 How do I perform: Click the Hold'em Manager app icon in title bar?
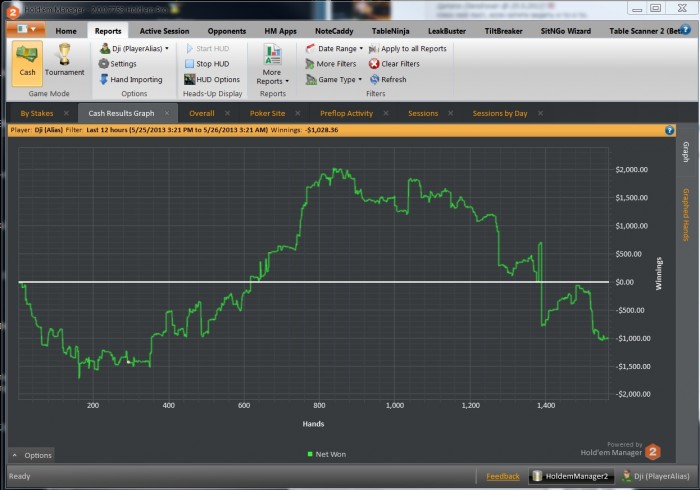click(x=13, y=12)
